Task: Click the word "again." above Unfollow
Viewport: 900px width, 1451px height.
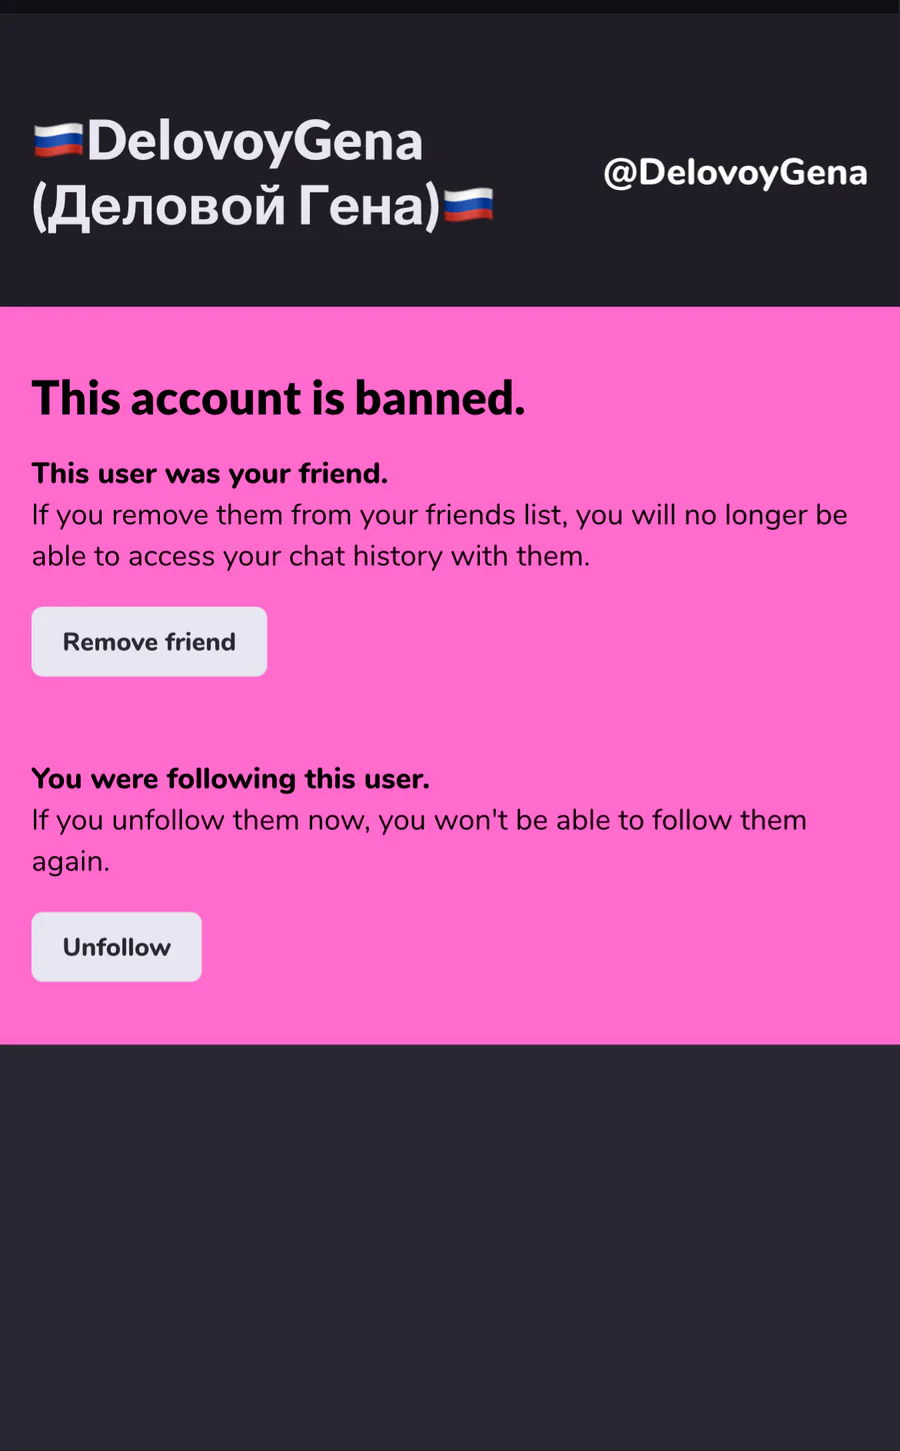Action: click(x=71, y=861)
